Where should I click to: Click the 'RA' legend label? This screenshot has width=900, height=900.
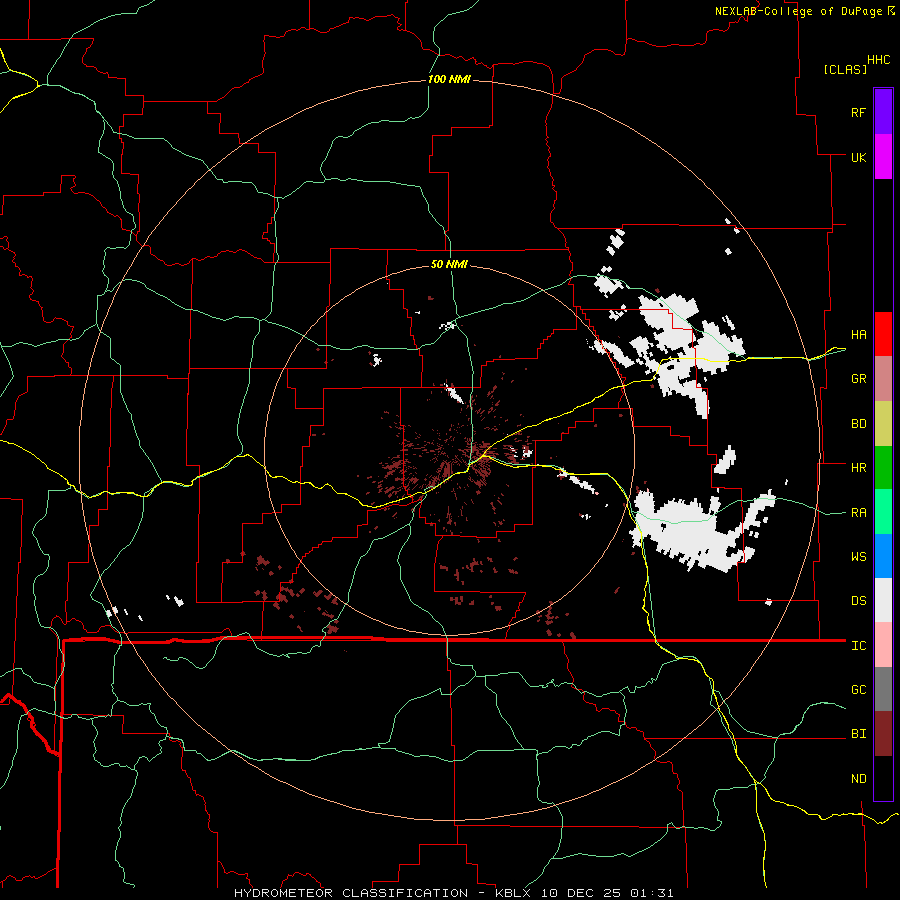[x=858, y=513]
